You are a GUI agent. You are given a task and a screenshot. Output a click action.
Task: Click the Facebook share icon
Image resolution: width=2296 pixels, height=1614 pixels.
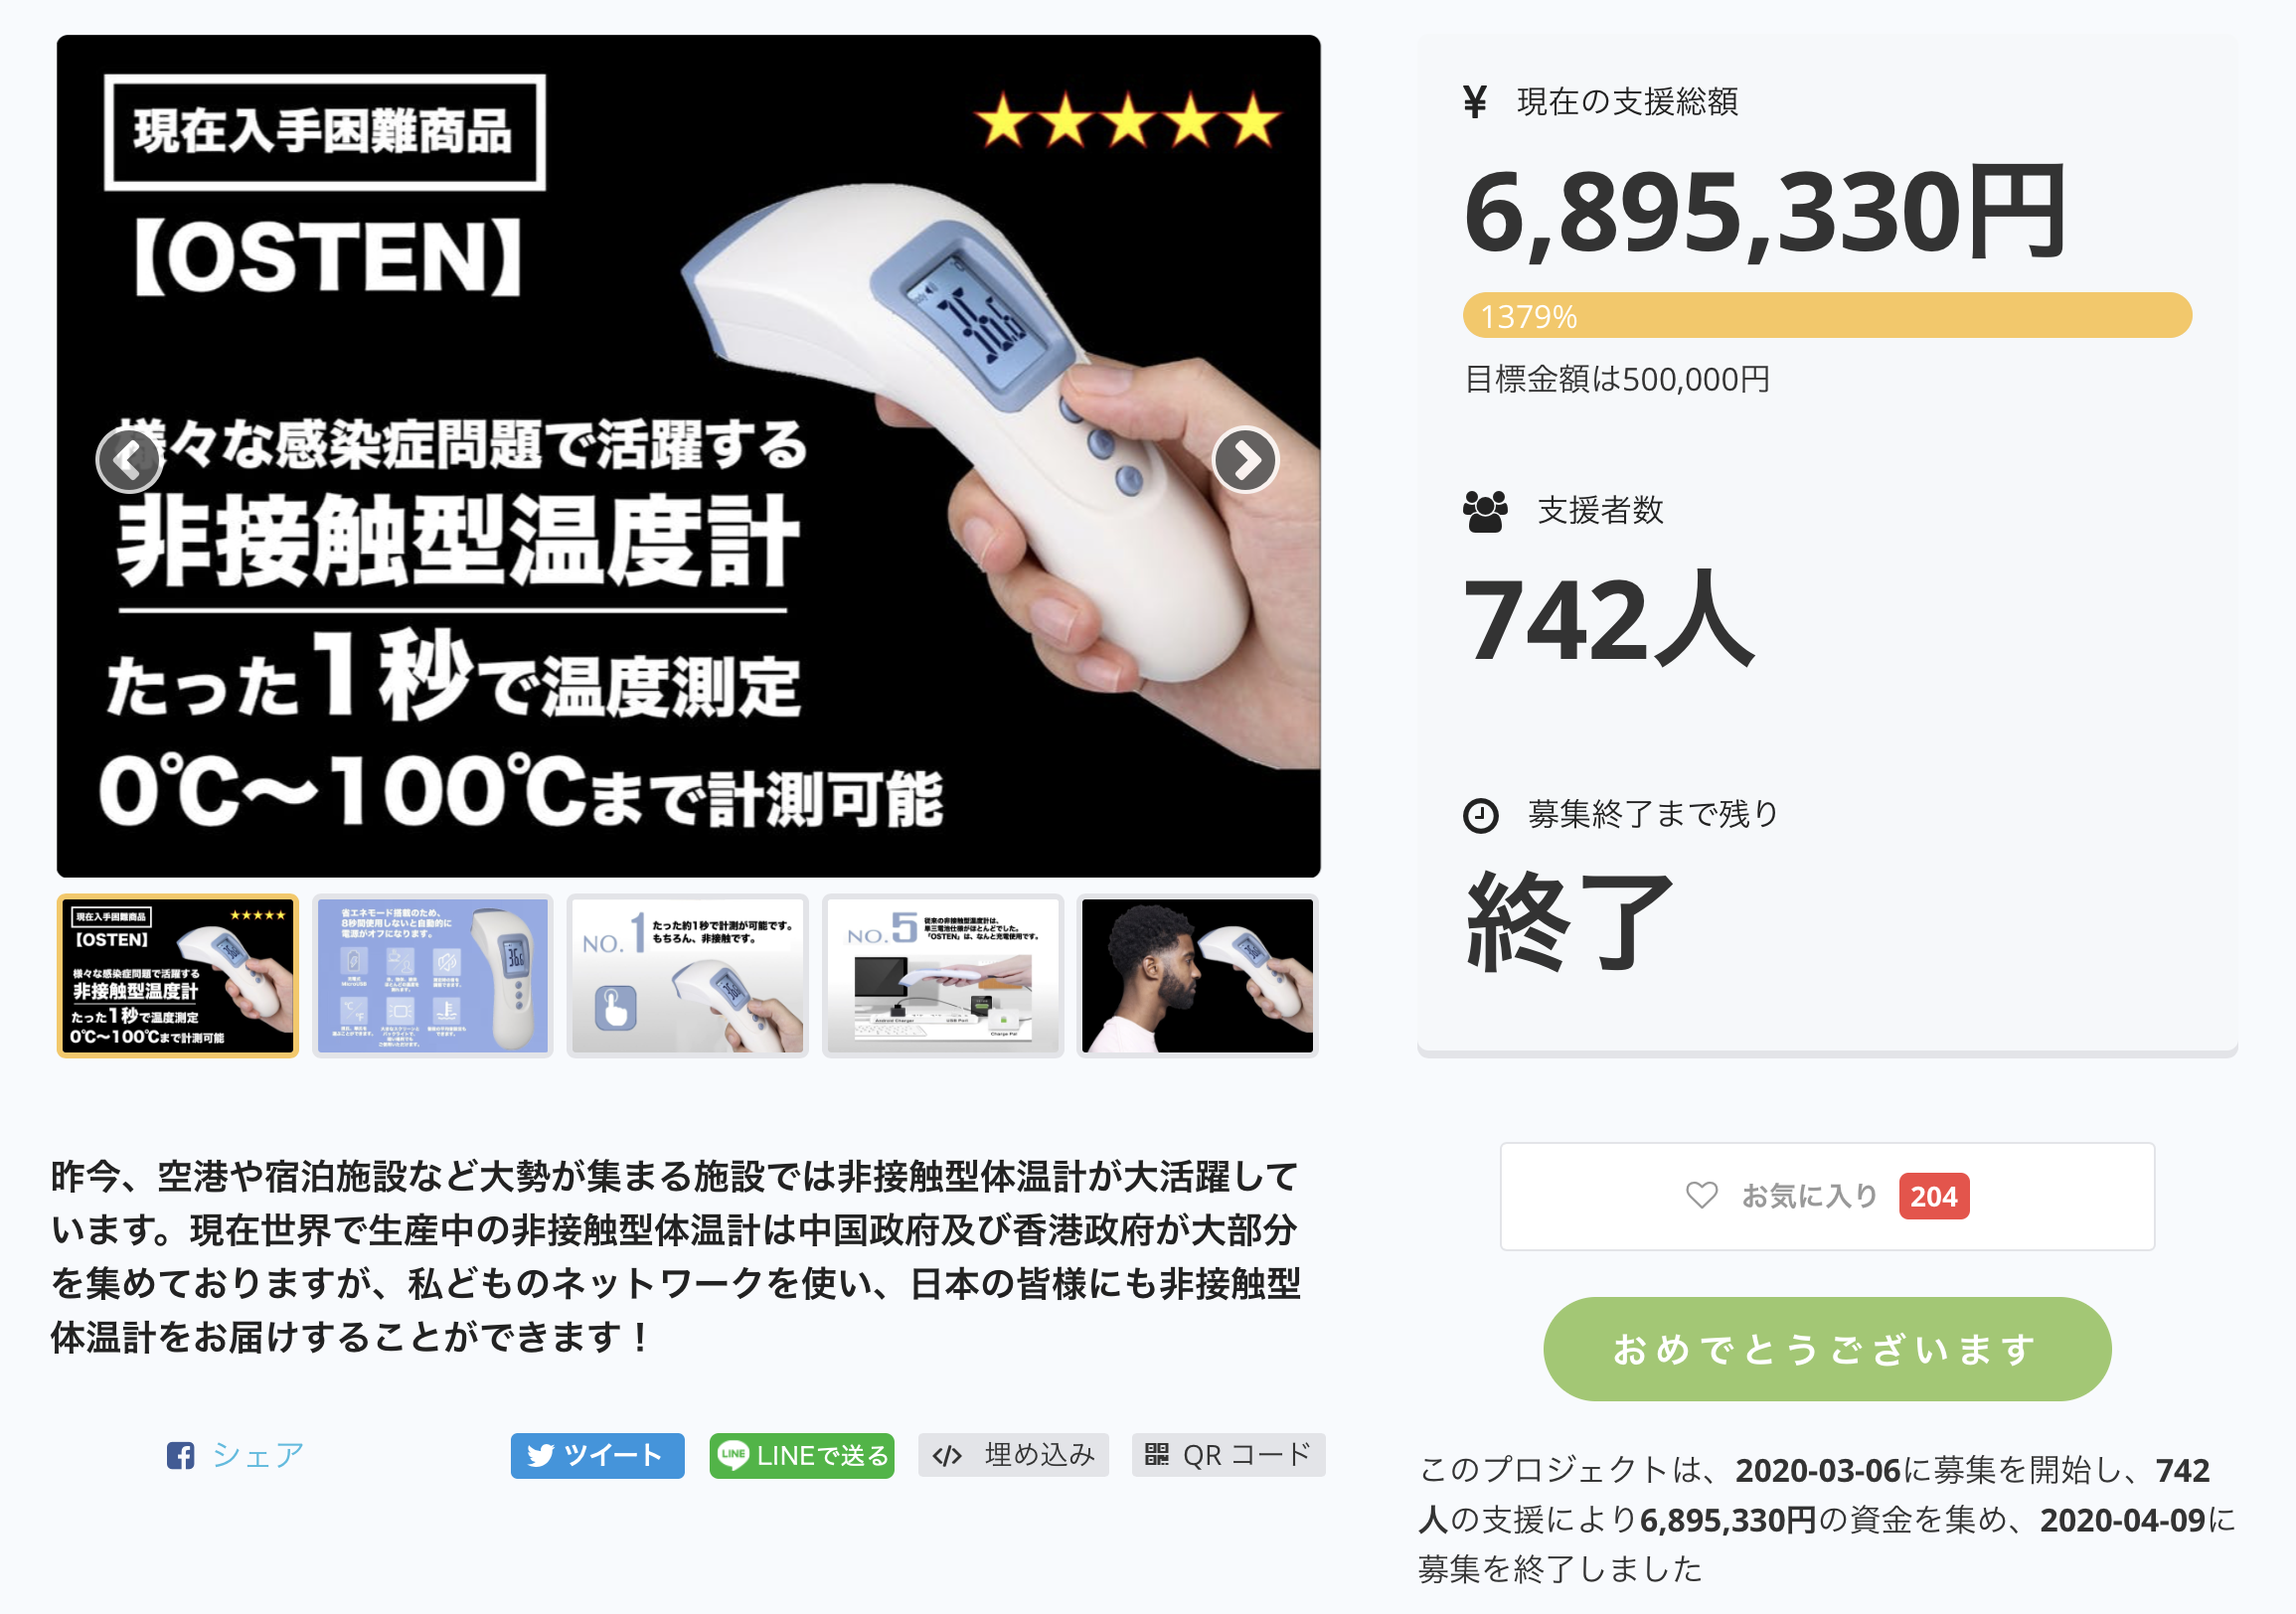tap(181, 1455)
